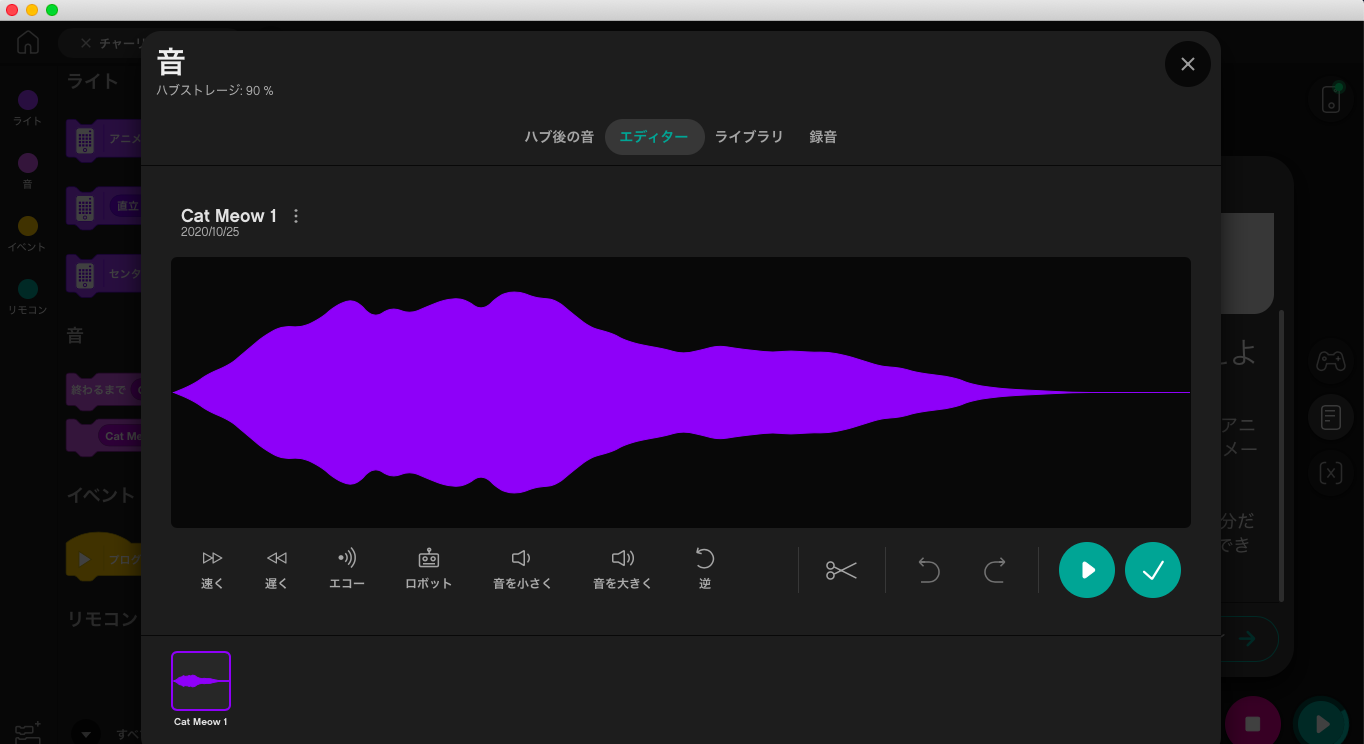Screen dimensions: 1364x744
Task: Switch to the ライブラリ tab
Action: (749, 137)
